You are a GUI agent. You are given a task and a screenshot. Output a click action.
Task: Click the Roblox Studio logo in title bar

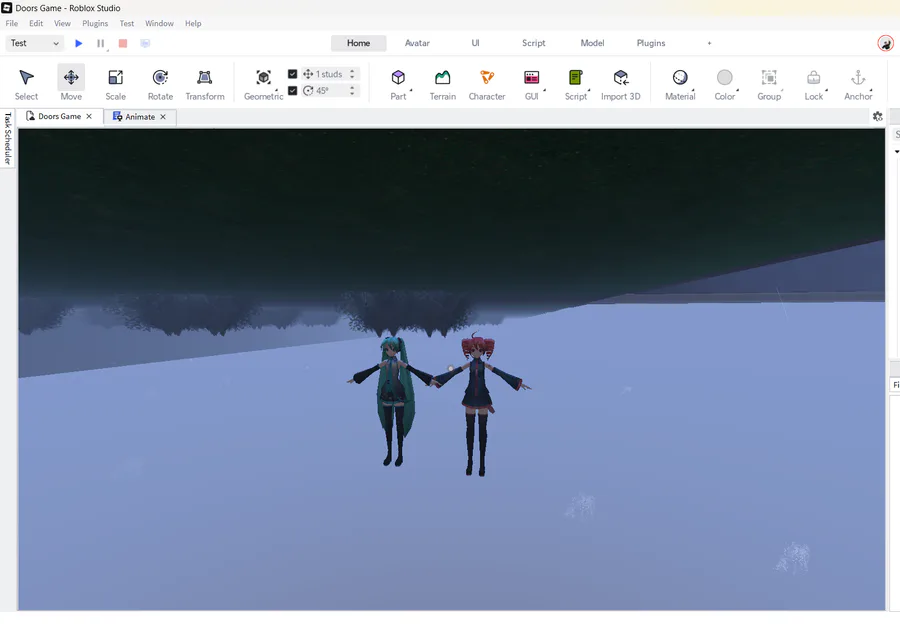click(x=6, y=7)
